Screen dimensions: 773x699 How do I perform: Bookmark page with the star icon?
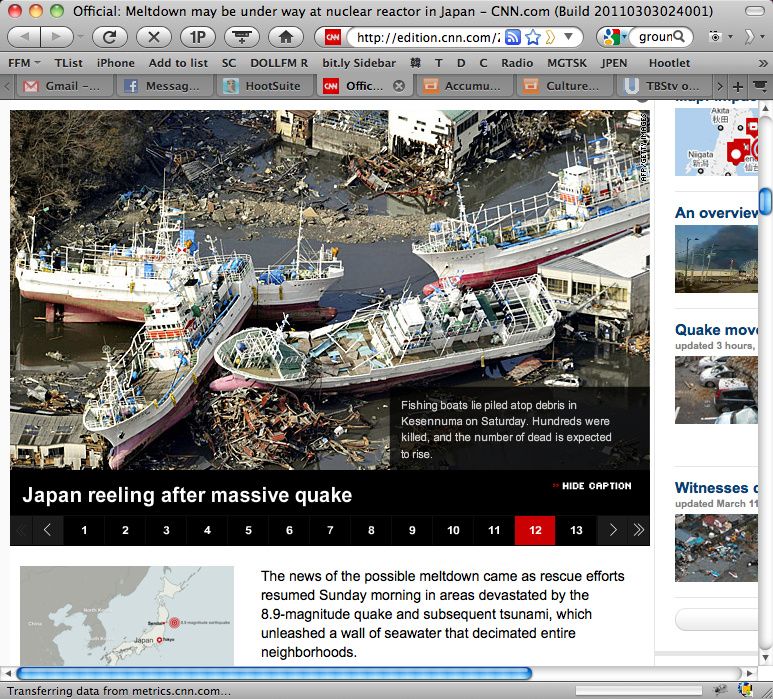pyautogui.click(x=533, y=37)
